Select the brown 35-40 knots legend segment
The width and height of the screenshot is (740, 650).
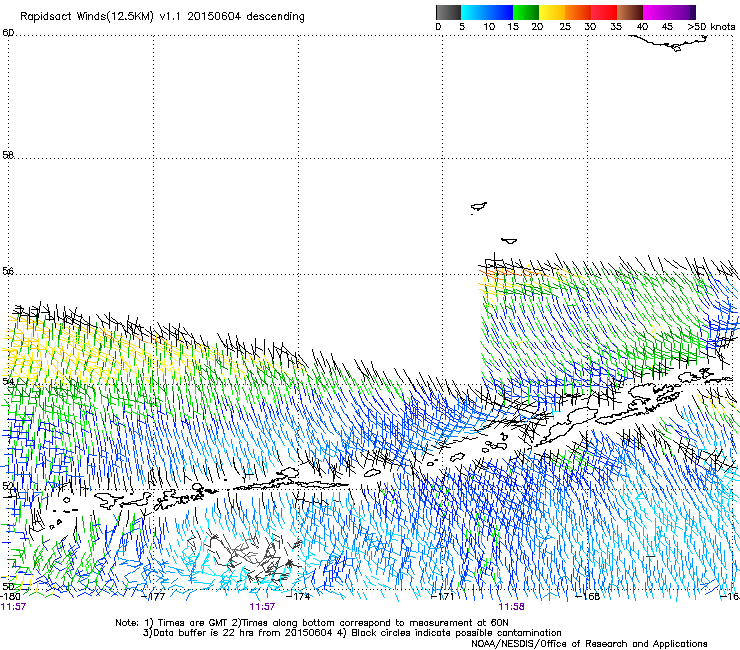tap(630, 12)
